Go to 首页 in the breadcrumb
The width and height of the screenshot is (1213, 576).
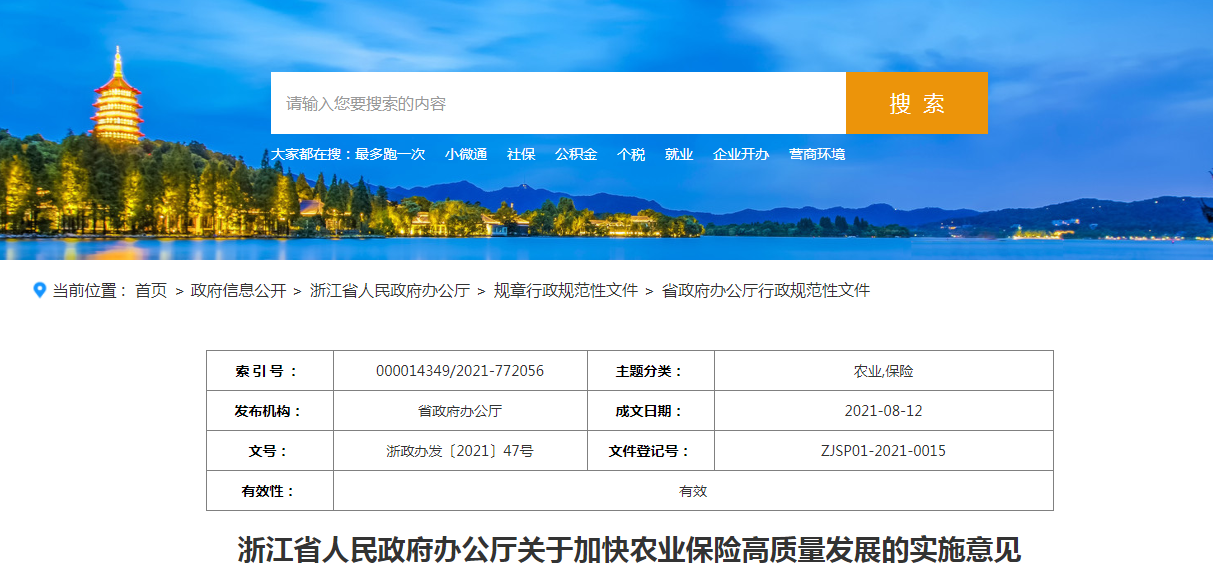click(x=151, y=291)
